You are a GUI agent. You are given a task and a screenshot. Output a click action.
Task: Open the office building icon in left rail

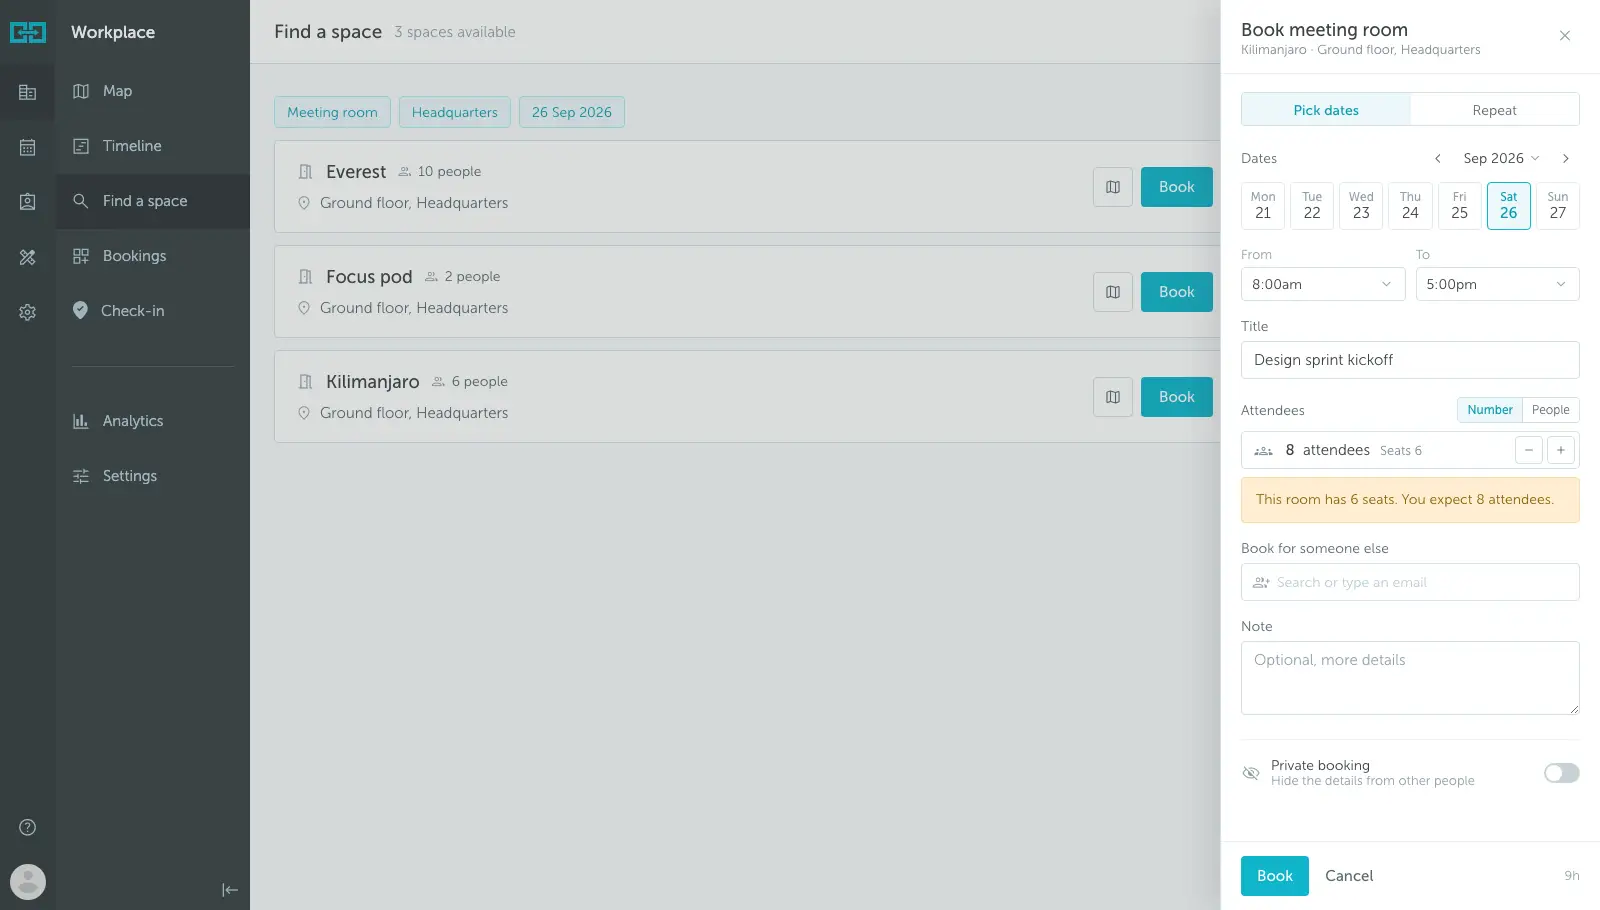(x=27, y=92)
